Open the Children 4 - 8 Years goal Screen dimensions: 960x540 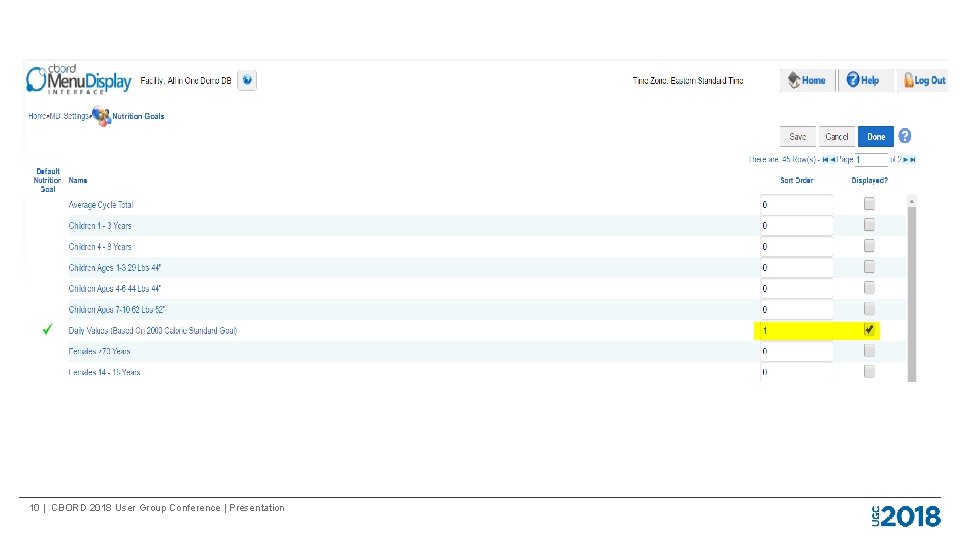click(x=100, y=247)
